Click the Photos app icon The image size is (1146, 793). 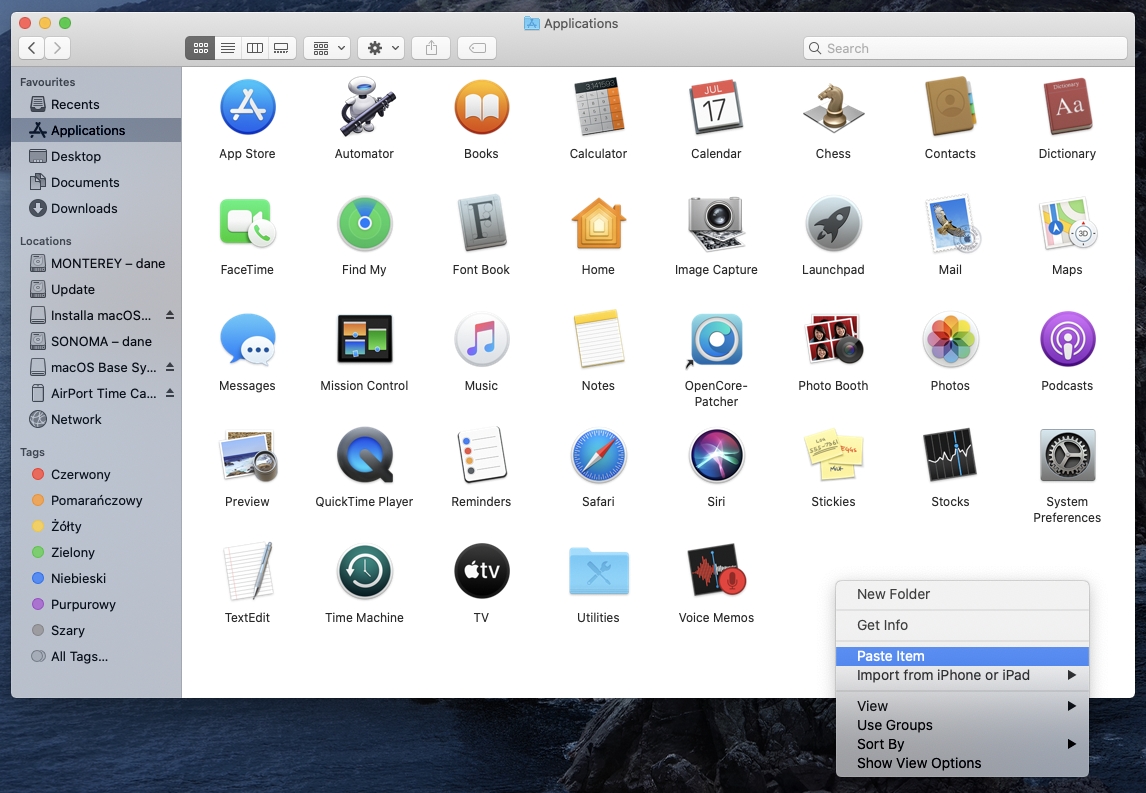point(950,339)
